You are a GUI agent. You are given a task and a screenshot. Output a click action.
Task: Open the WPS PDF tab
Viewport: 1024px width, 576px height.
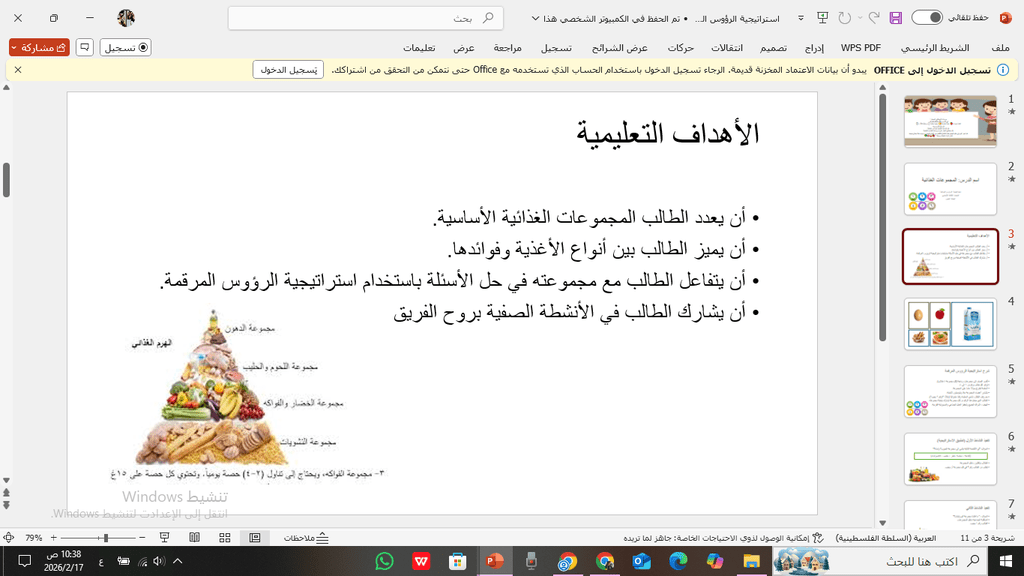click(861, 48)
